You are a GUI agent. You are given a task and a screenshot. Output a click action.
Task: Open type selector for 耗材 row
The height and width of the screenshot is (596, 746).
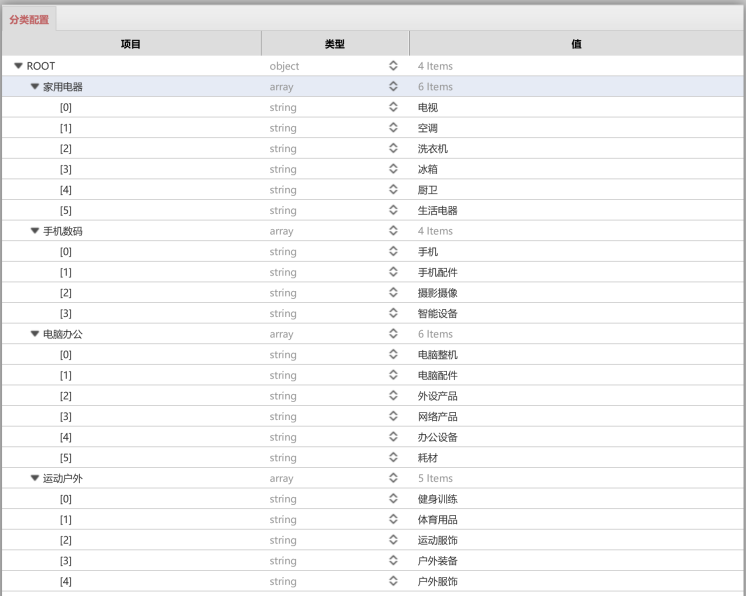[393, 458]
